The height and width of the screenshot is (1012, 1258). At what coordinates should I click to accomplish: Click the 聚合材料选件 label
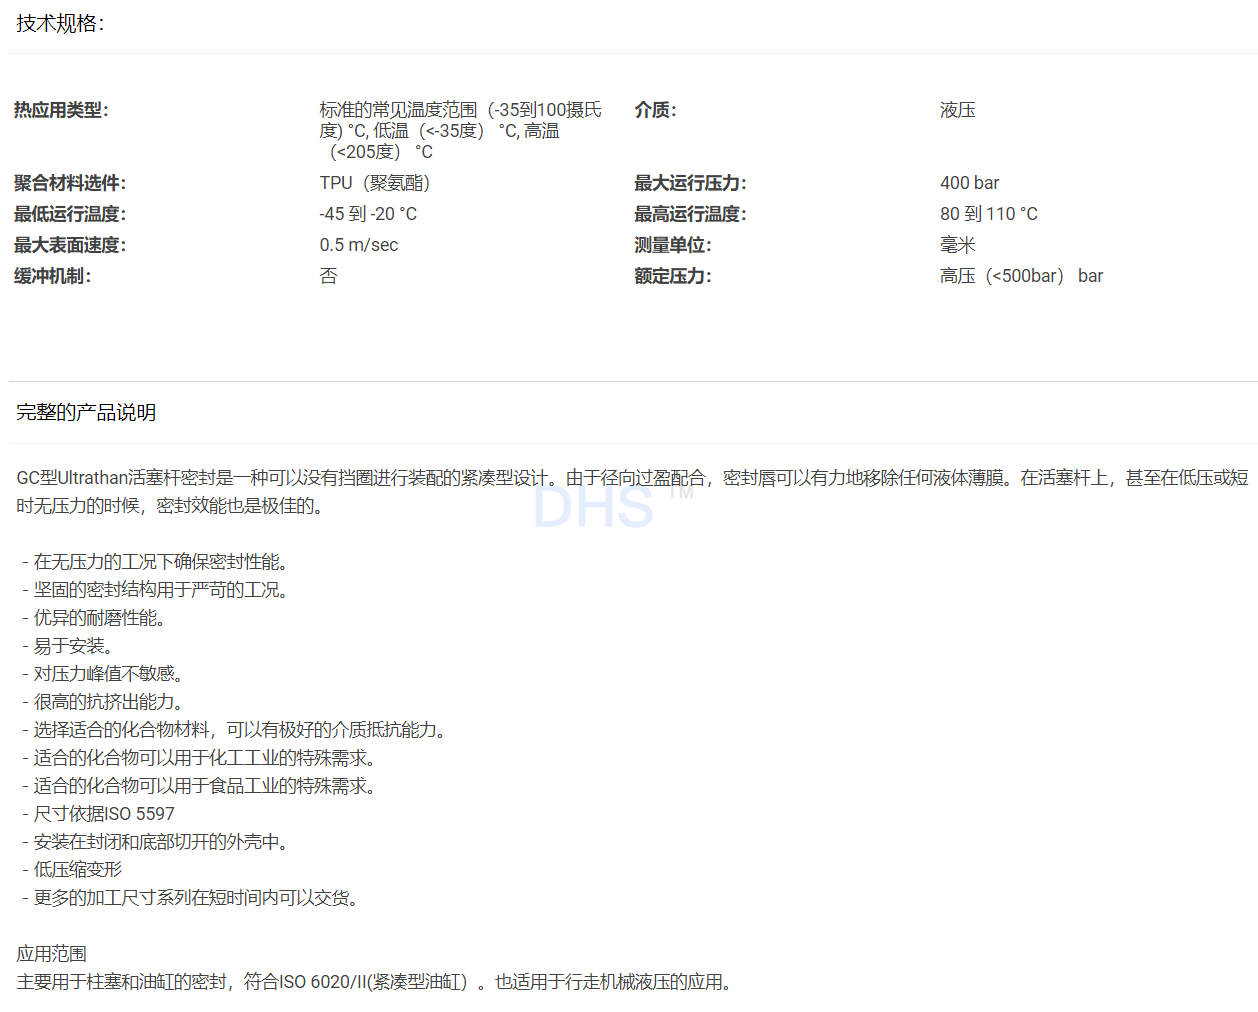(x=70, y=183)
